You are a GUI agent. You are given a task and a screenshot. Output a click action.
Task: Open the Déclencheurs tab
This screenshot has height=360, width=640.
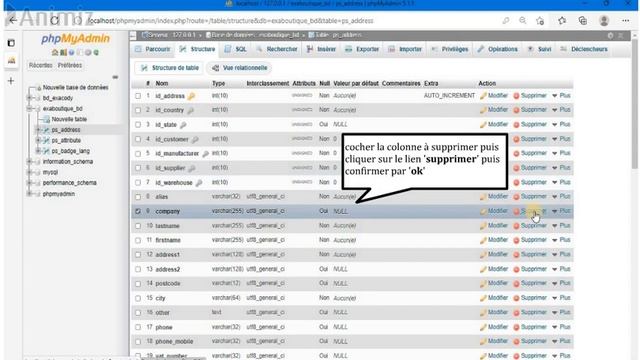[584, 49]
